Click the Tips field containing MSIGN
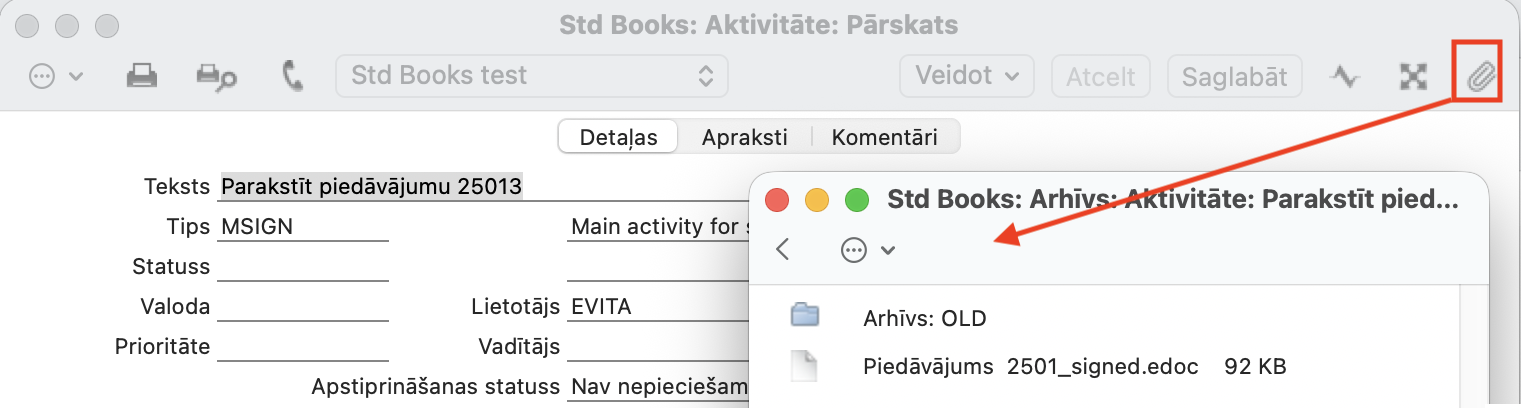The width and height of the screenshot is (1521, 408). (x=302, y=227)
